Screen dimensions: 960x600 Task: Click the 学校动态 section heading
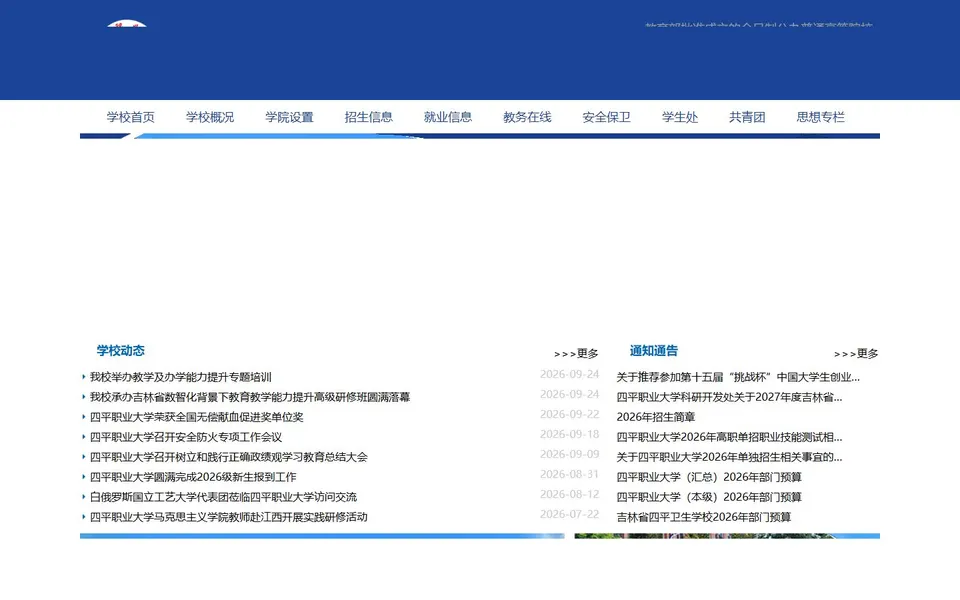(121, 351)
